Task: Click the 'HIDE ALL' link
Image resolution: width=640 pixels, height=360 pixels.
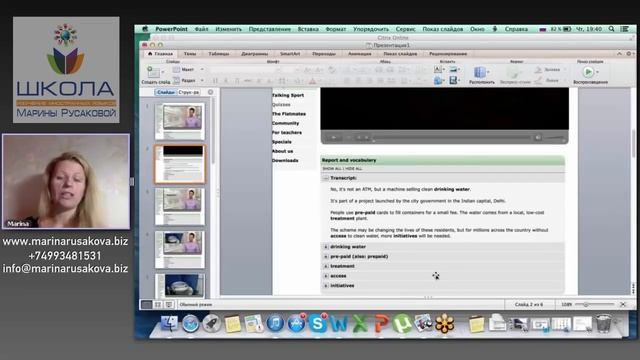Action: click(354, 169)
